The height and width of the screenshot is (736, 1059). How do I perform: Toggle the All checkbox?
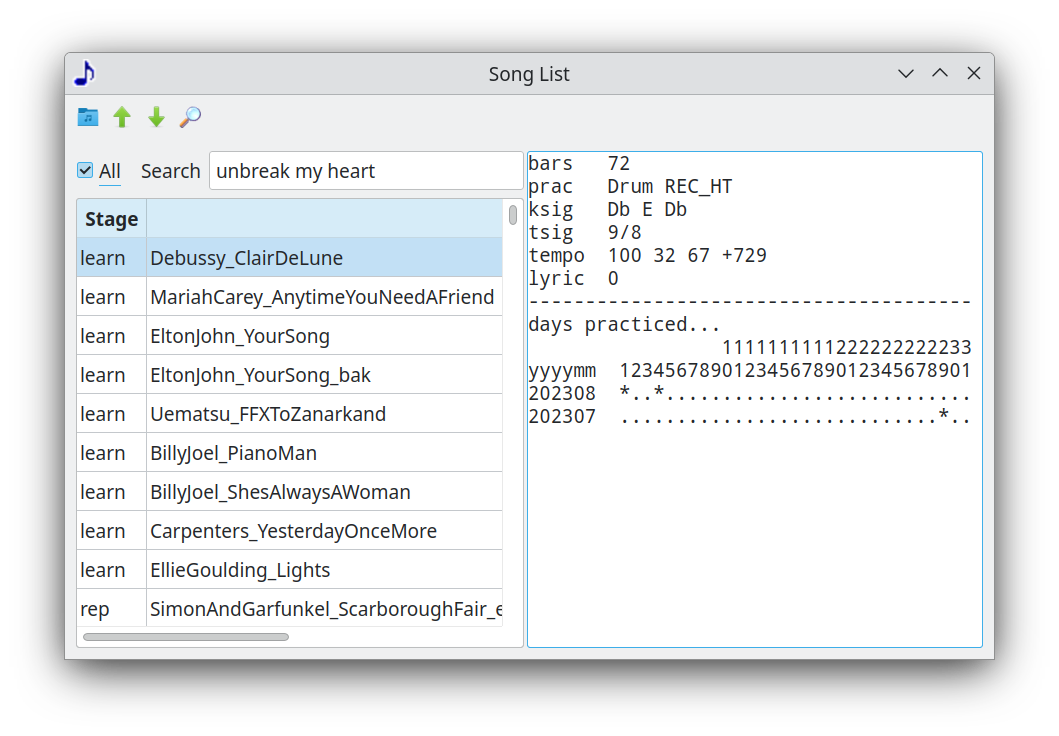[x=86, y=171]
